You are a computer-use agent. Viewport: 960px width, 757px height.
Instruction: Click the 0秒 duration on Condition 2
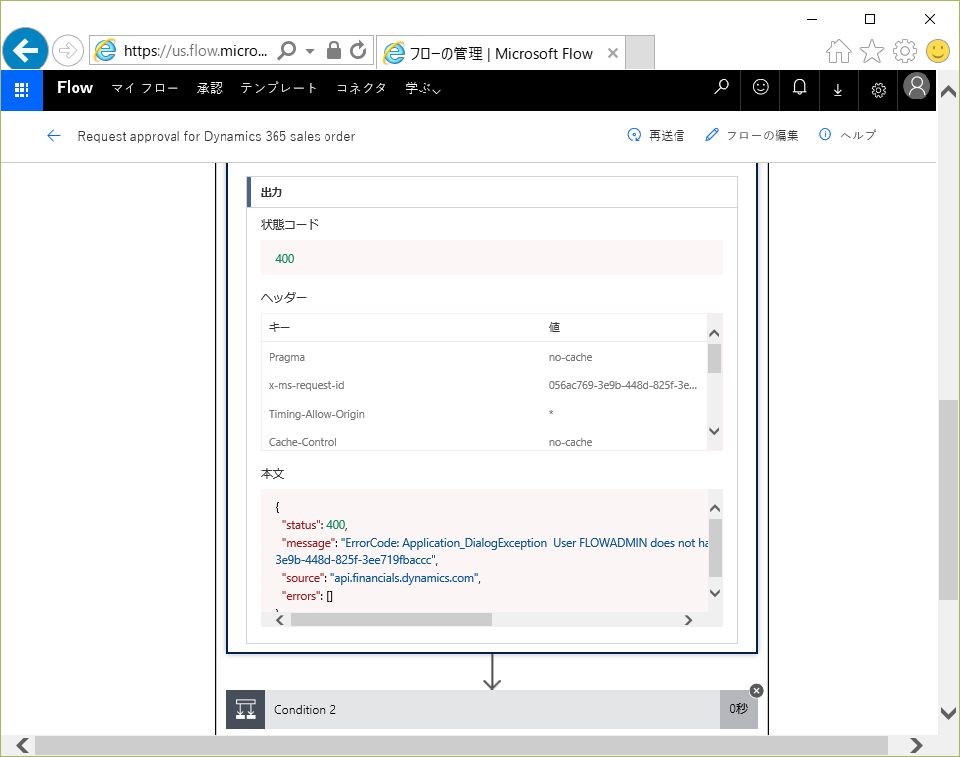click(x=738, y=709)
